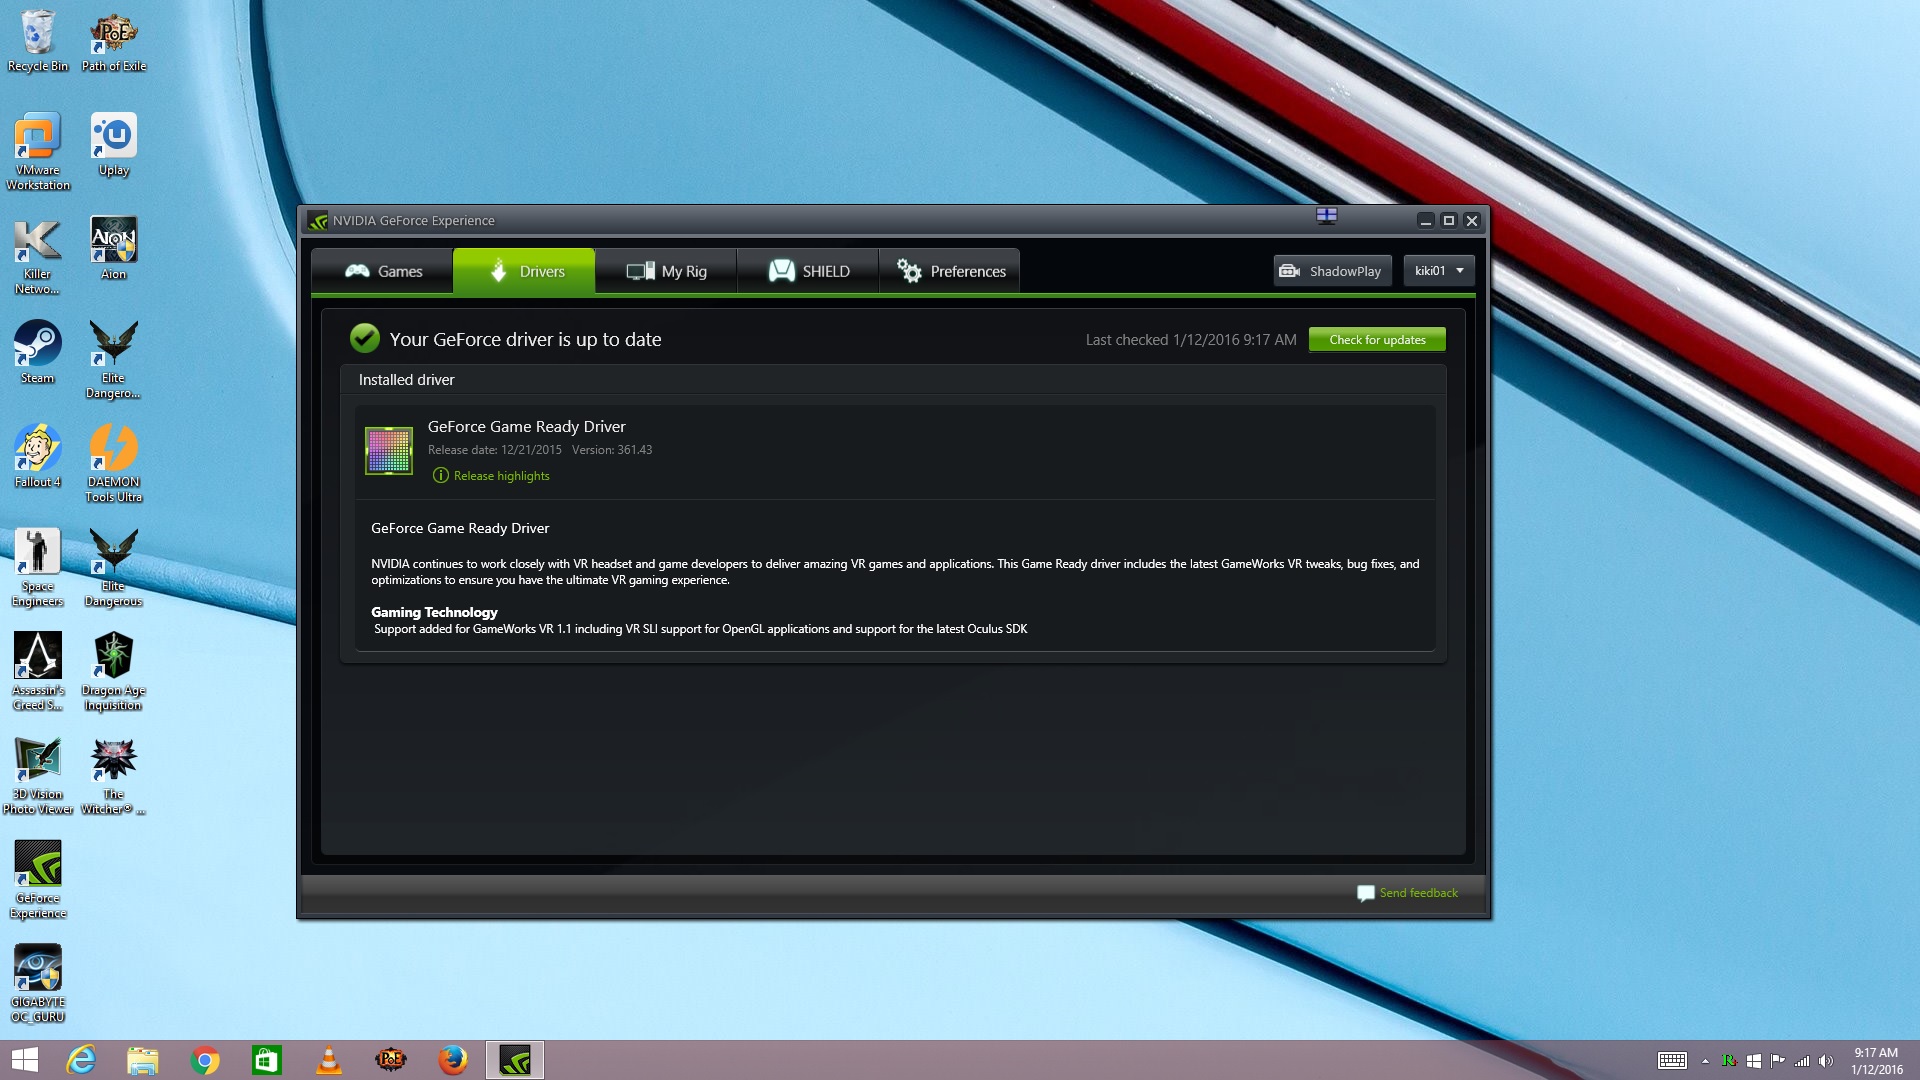The height and width of the screenshot is (1080, 1920).
Task: Select DAEMON Tools Ultra desktop icon
Action: pyautogui.click(x=114, y=463)
